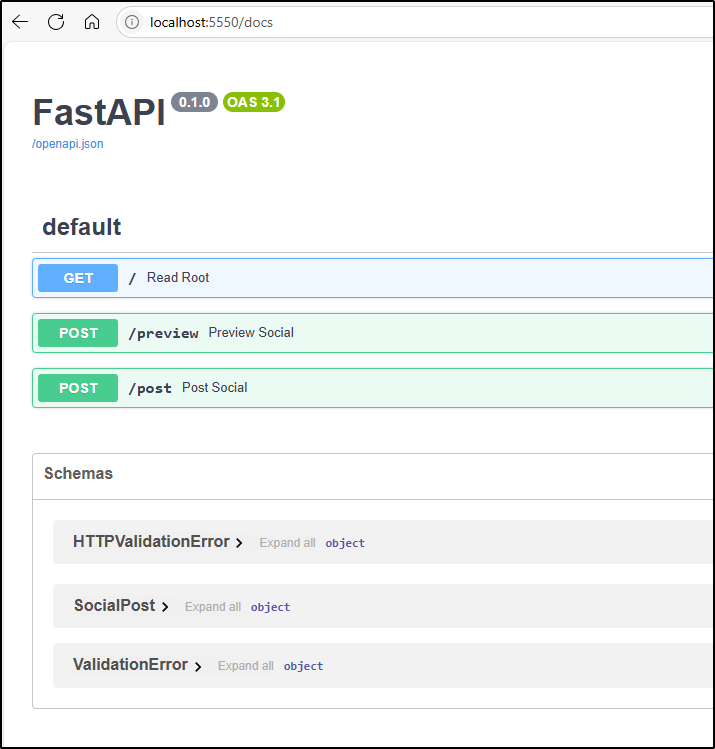Expand the ValidationError schema chevron

click(198, 666)
